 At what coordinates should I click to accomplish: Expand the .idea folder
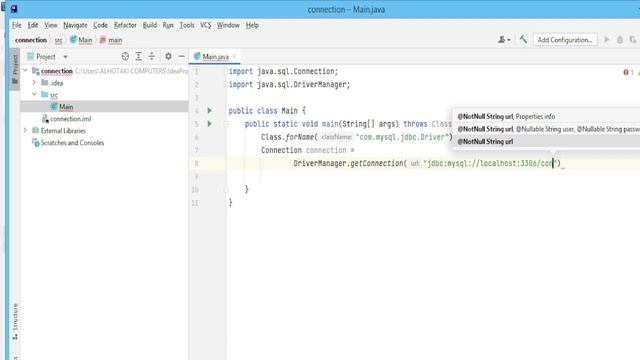tap(34, 82)
